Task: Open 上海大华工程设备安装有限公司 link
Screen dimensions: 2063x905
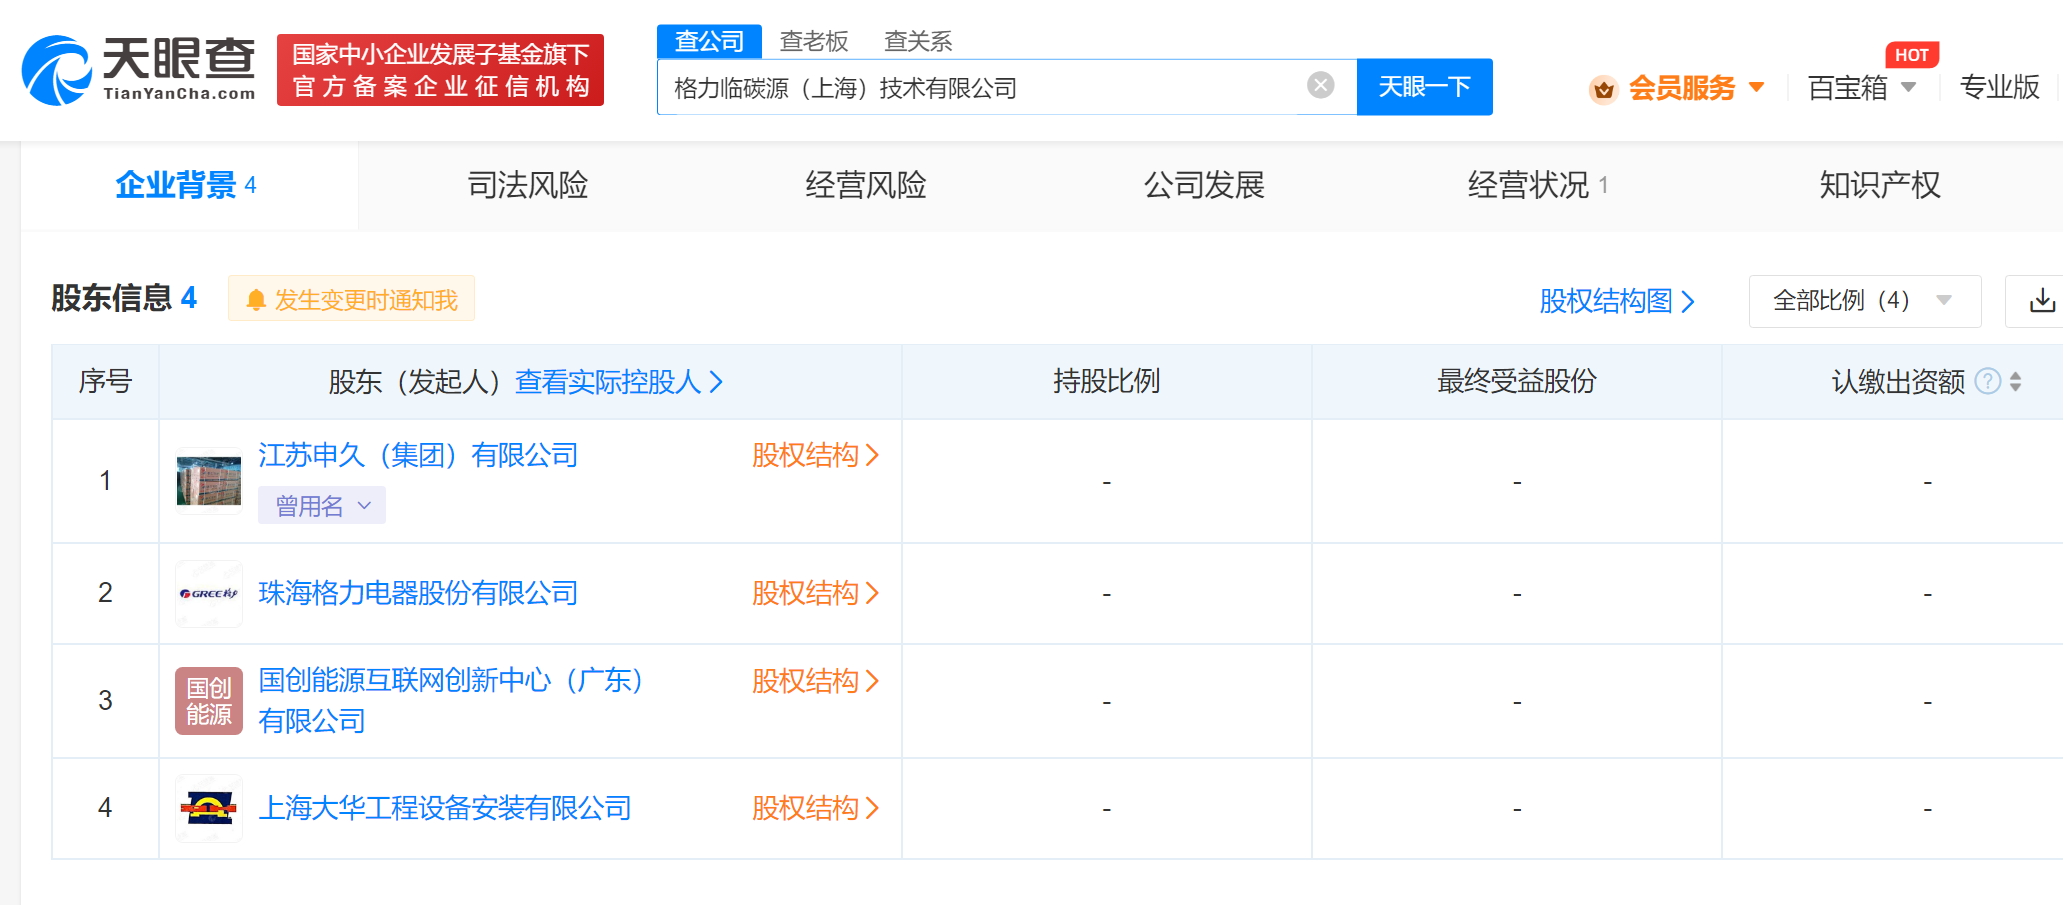Action: pos(445,808)
